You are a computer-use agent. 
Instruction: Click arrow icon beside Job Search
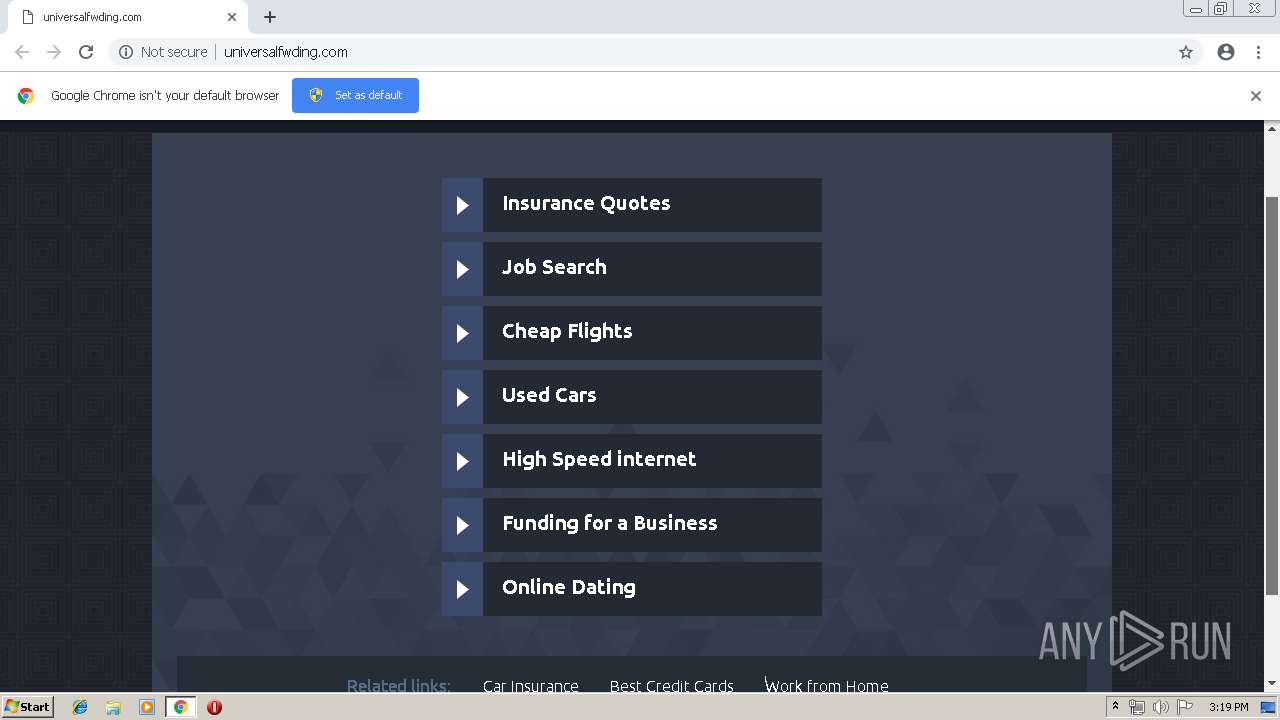pos(462,269)
